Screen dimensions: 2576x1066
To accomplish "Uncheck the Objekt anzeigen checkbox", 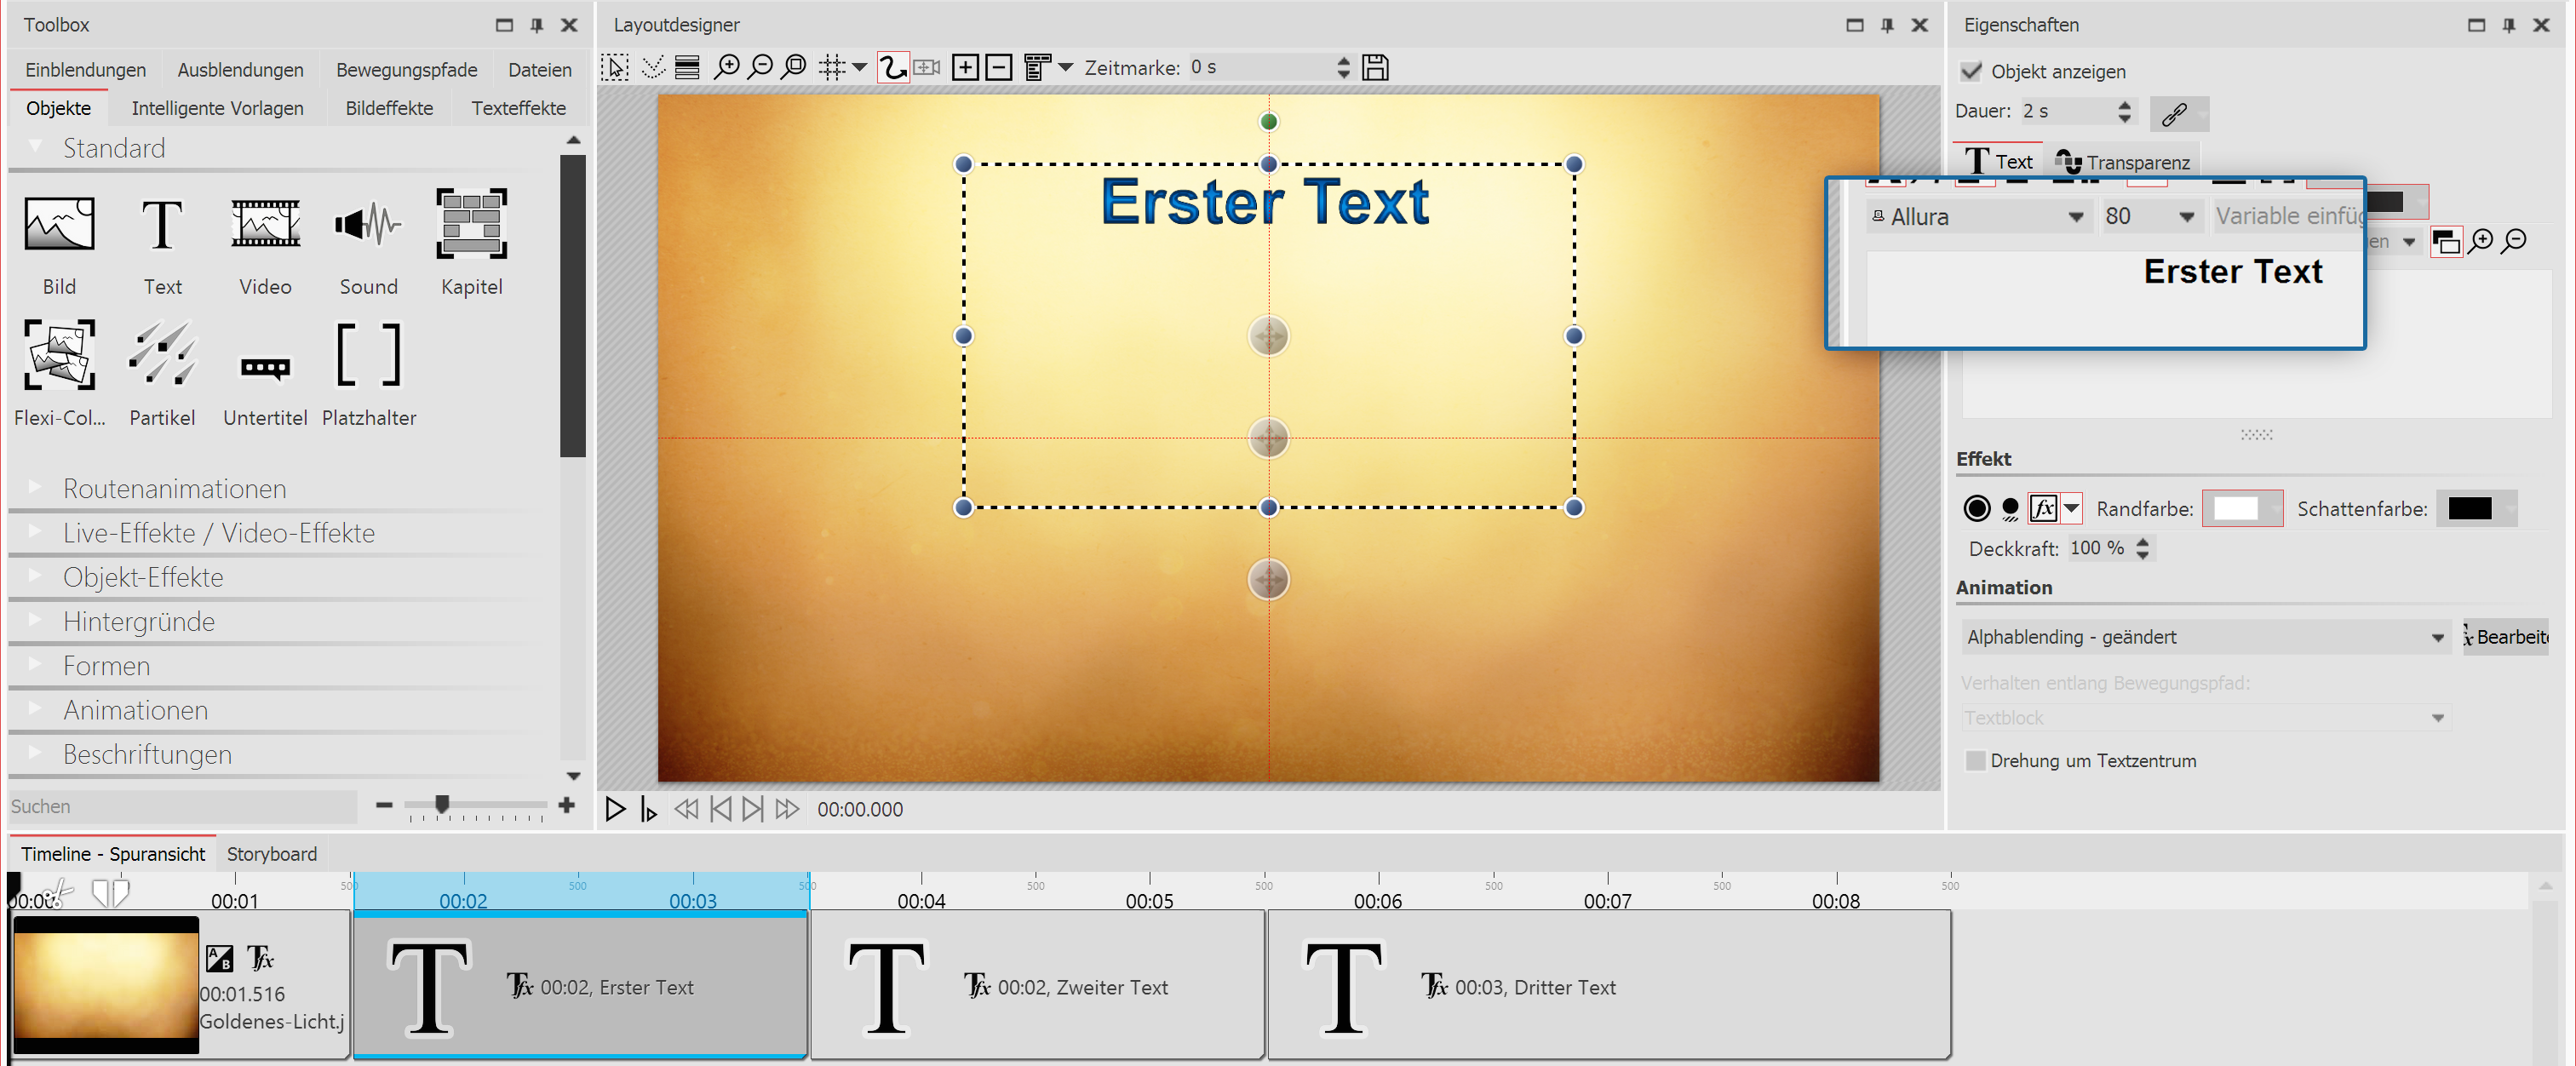I will (1971, 71).
